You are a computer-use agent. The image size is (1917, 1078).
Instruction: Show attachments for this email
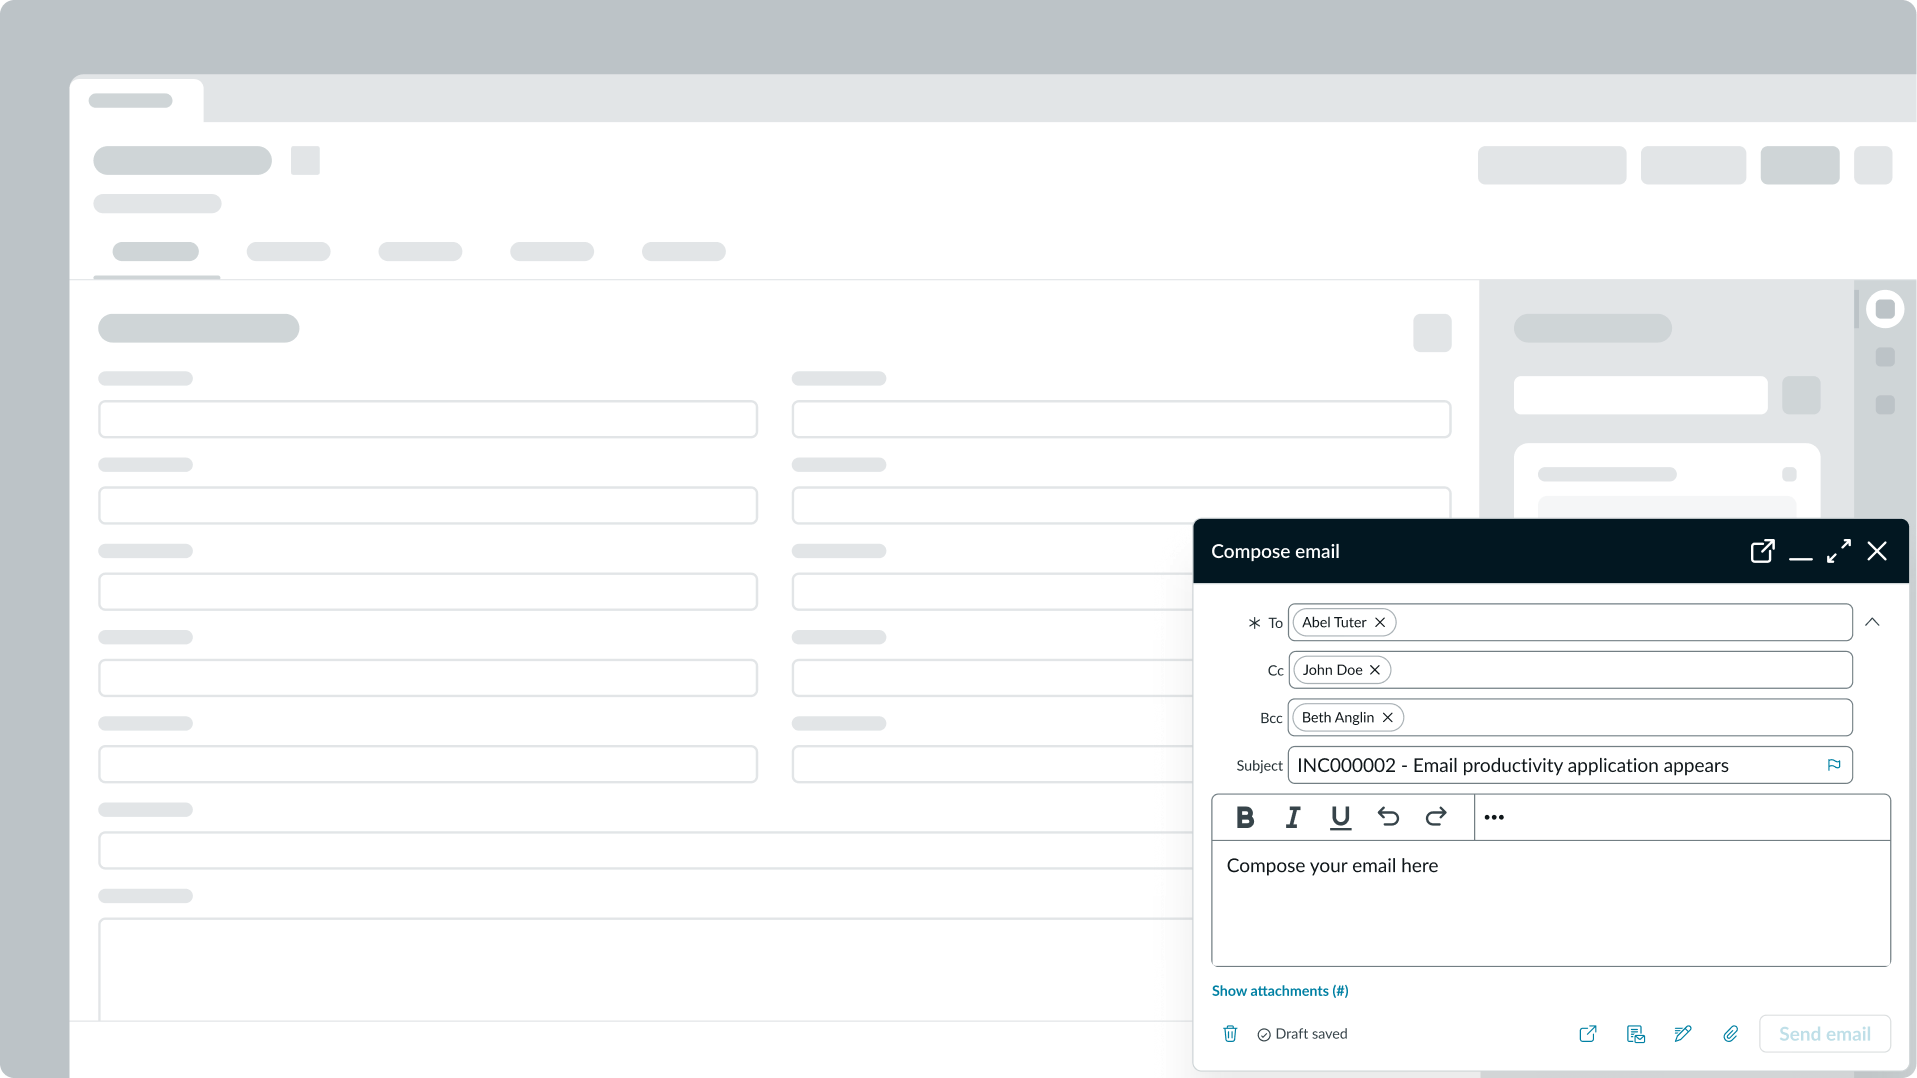tap(1280, 991)
